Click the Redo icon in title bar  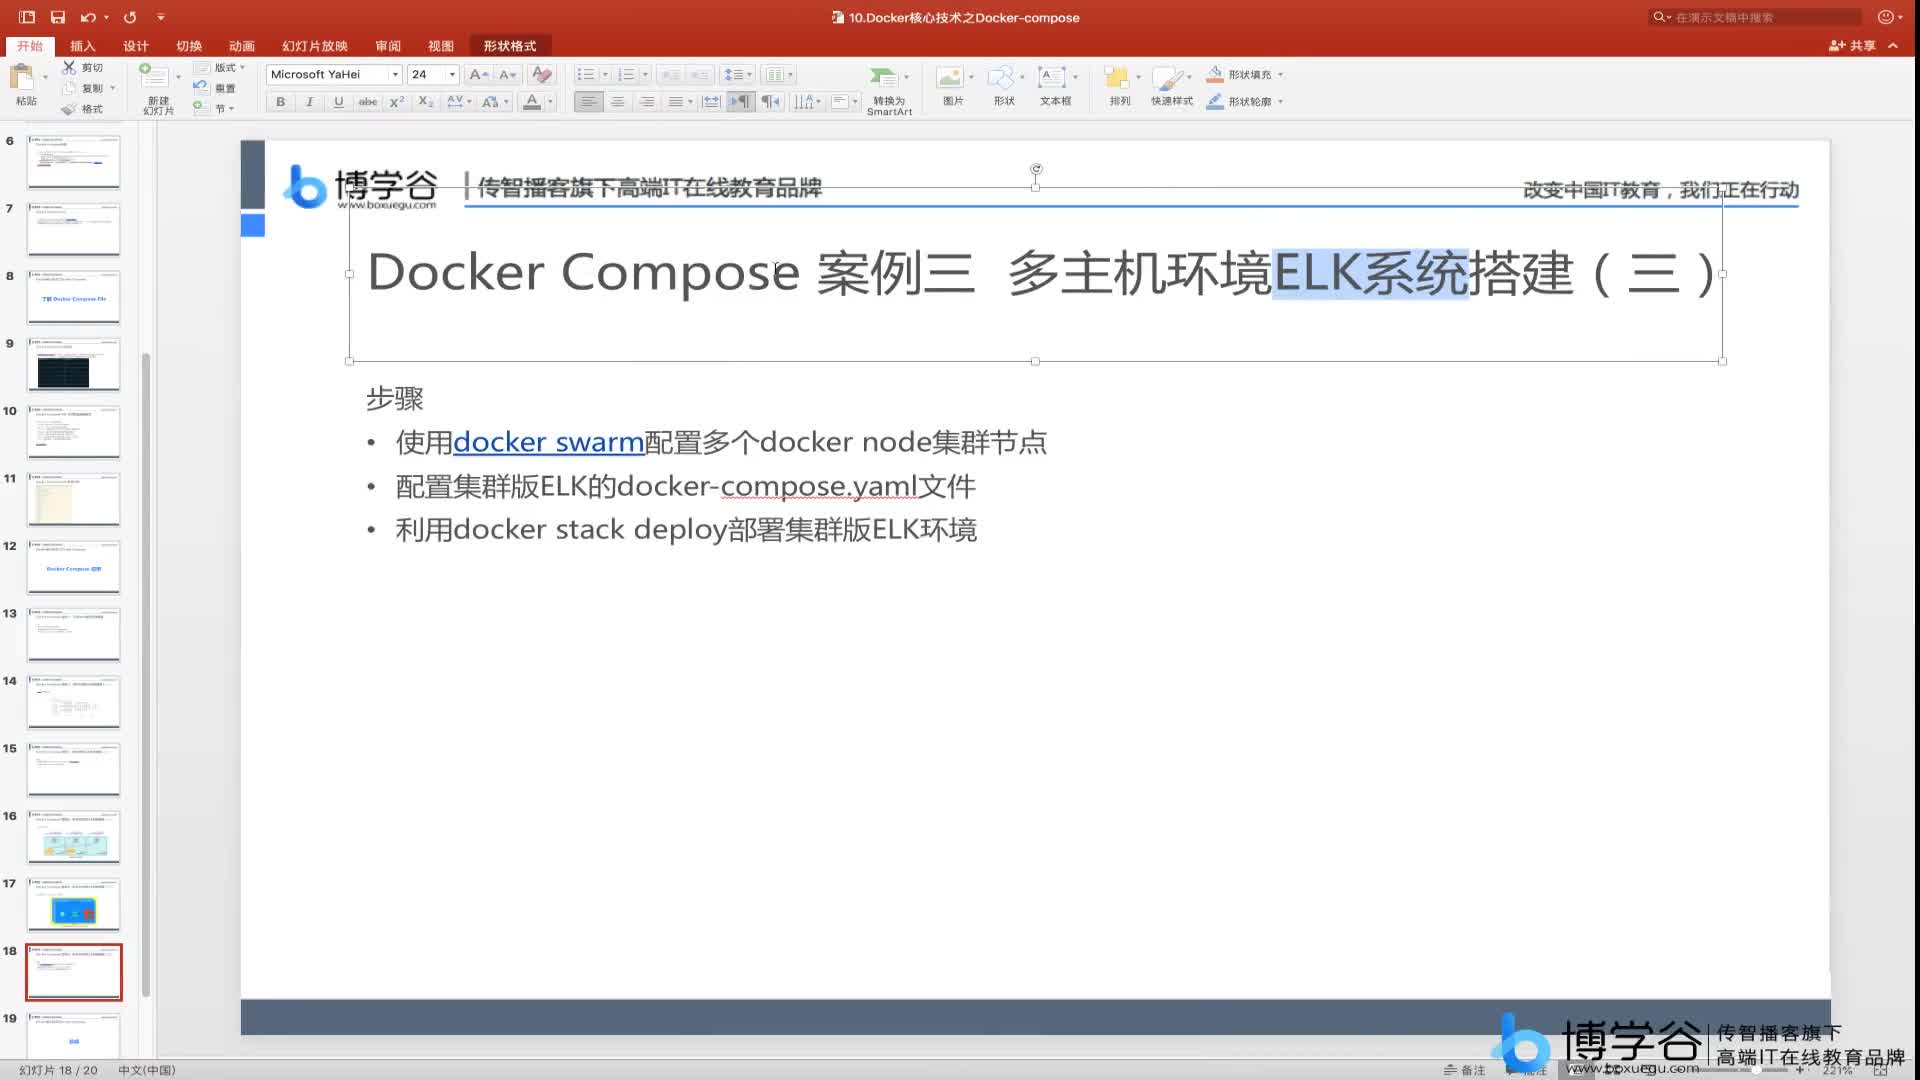130,17
